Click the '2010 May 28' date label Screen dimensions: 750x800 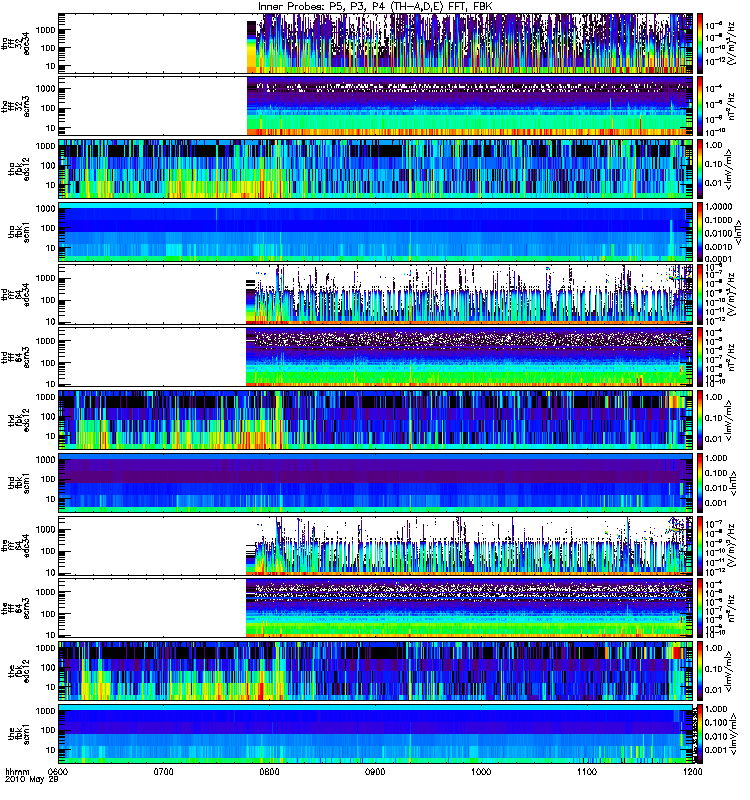pos(32,780)
